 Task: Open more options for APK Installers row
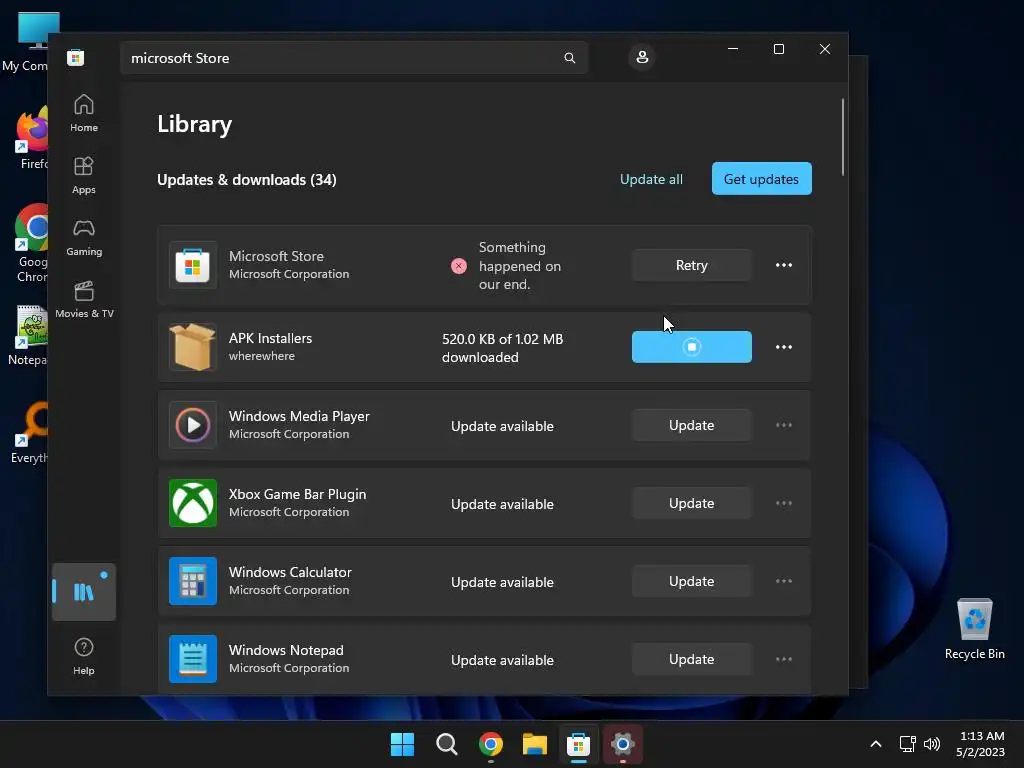(784, 347)
